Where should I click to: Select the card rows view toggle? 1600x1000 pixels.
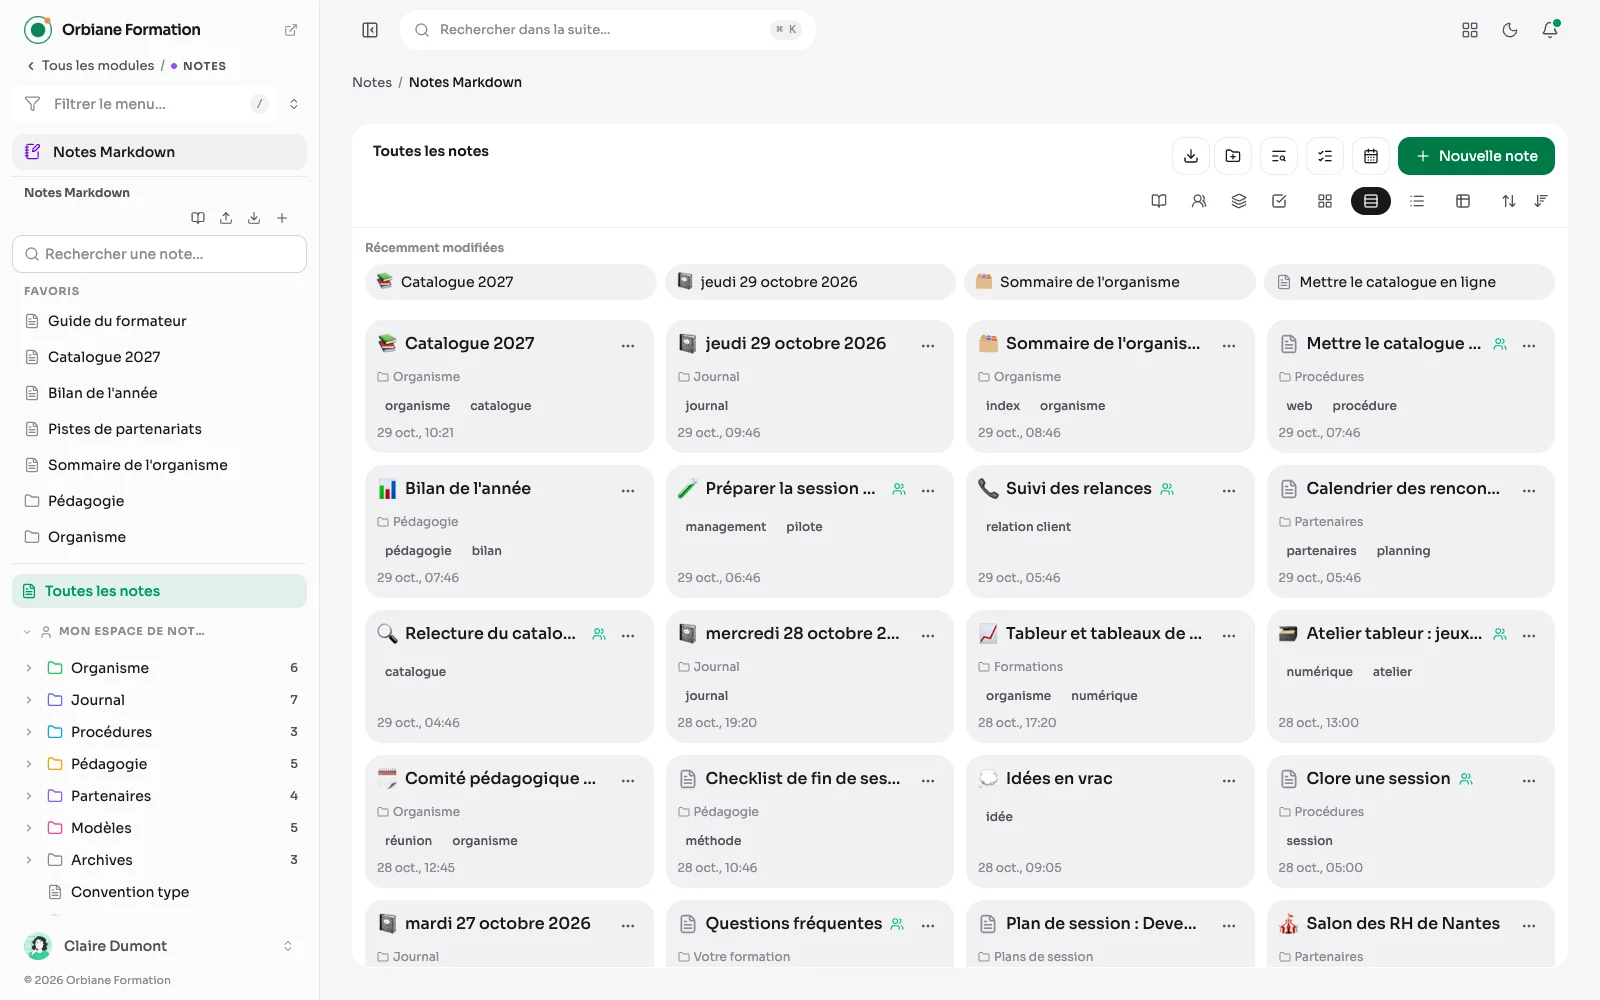point(1371,201)
